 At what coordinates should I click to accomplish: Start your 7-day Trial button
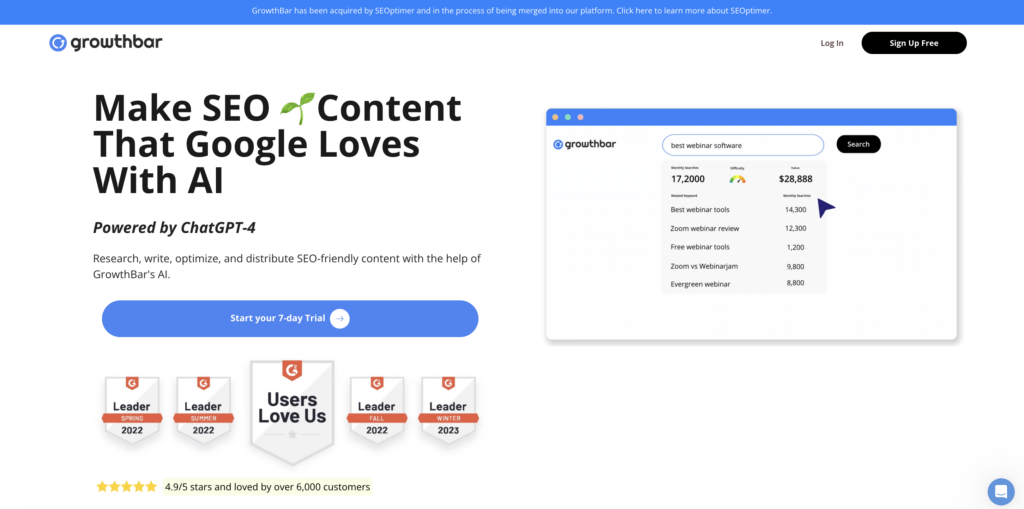290,319
